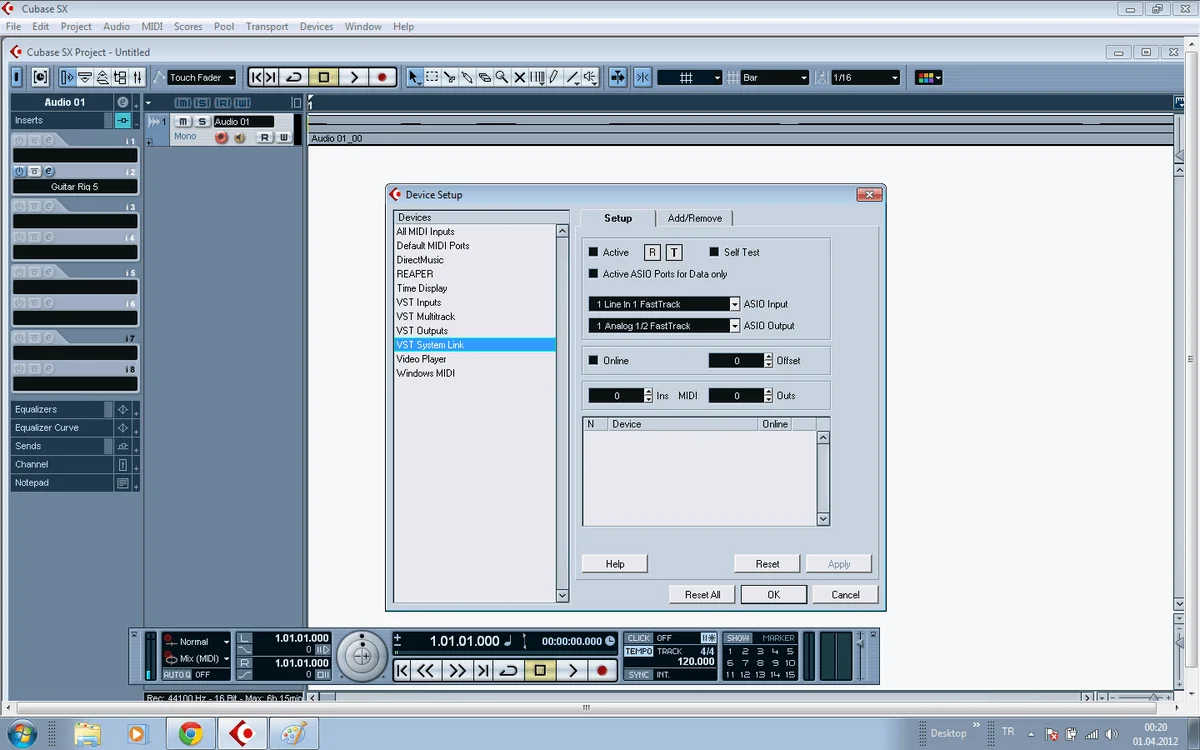Open the Mixer from the project toolbar

tap(137, 77)
